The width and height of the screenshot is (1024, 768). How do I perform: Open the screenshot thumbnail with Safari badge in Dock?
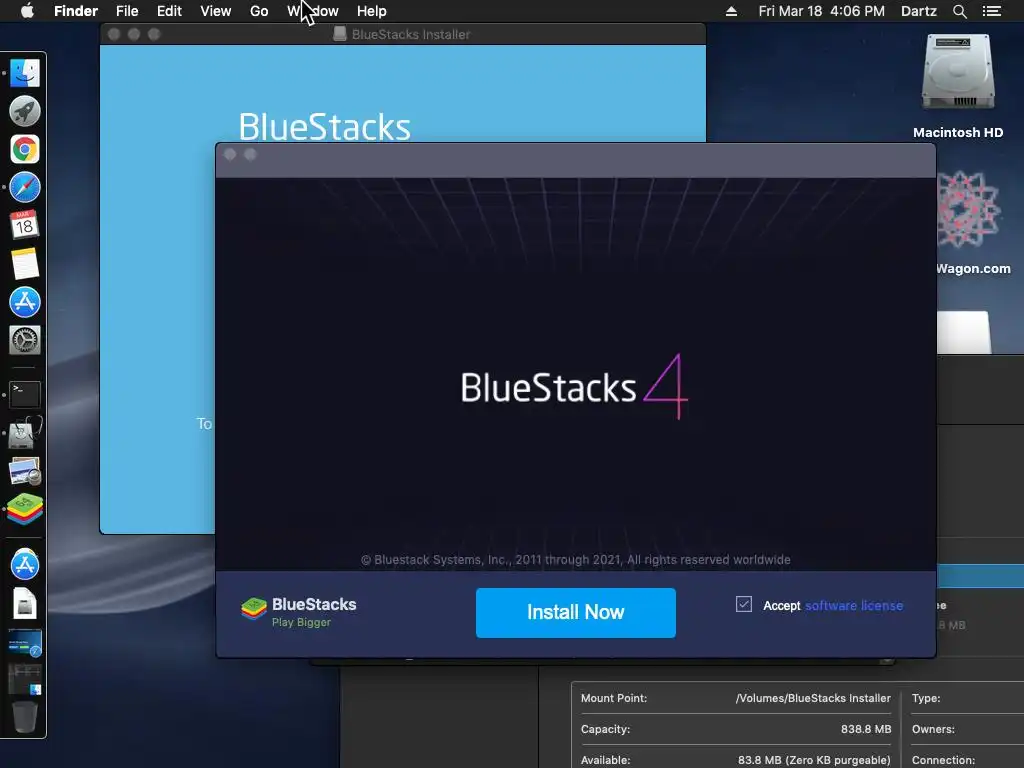25,643
